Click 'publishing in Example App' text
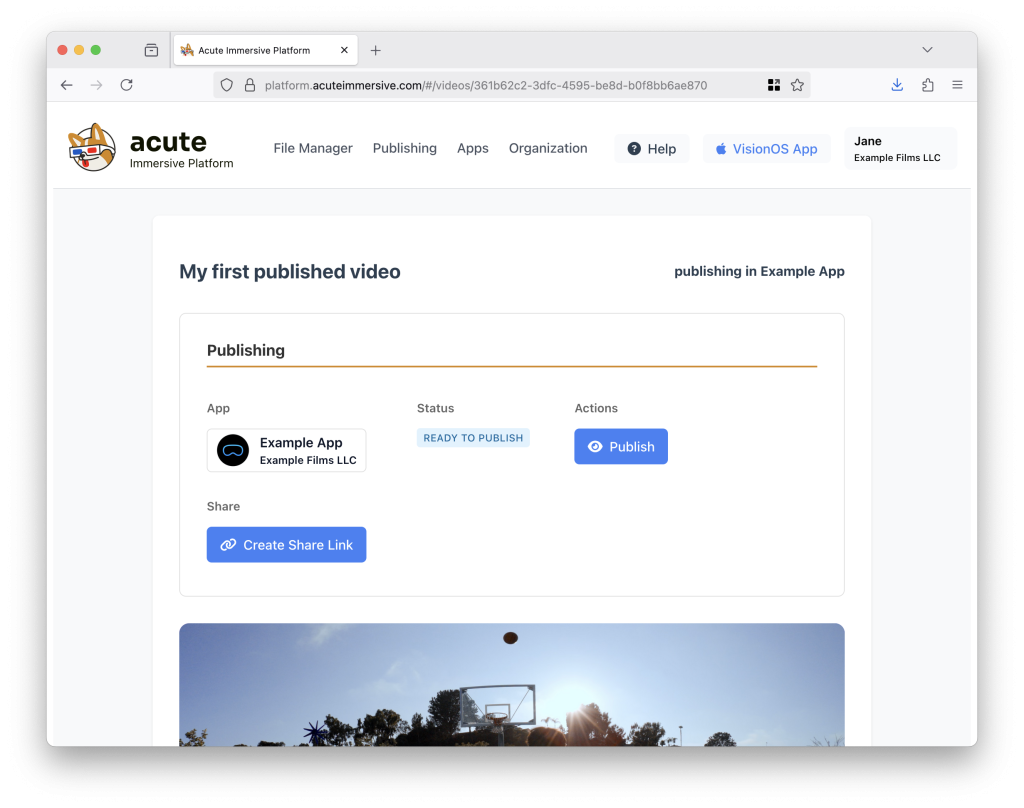This screenshot has height=808, width=1024. tap(759, 271)
